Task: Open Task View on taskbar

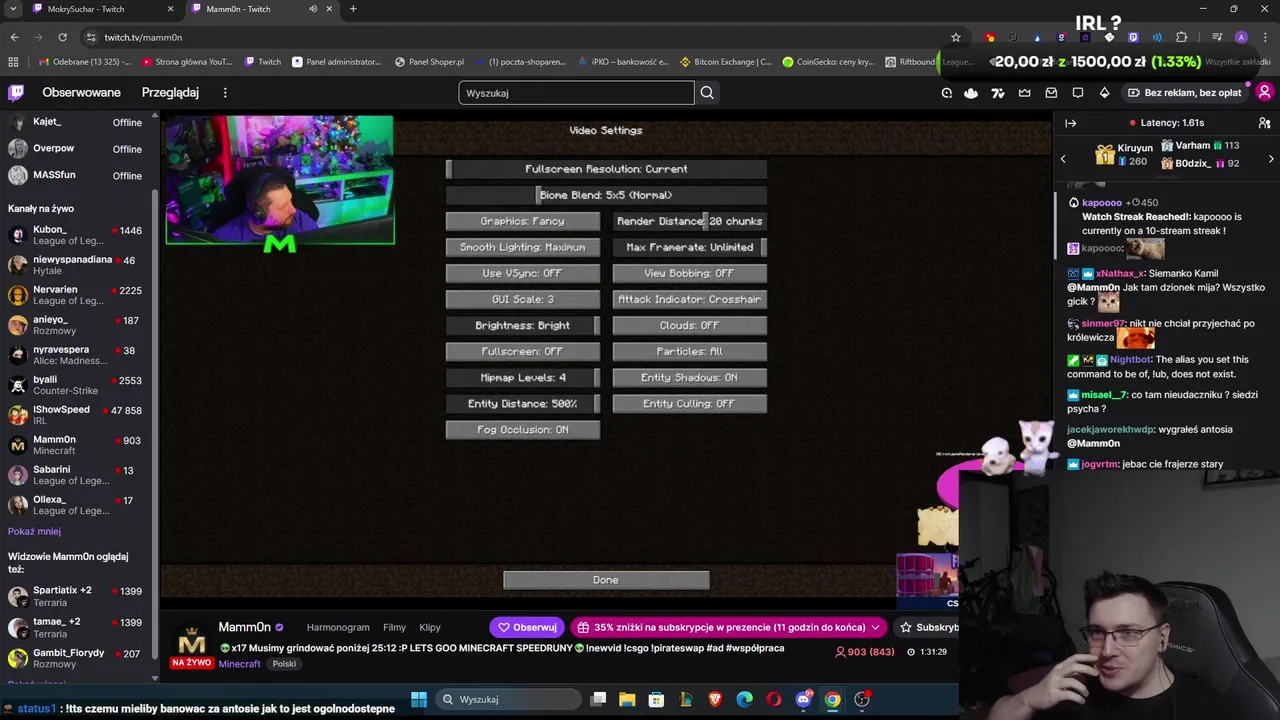Action: pos(598,699)
